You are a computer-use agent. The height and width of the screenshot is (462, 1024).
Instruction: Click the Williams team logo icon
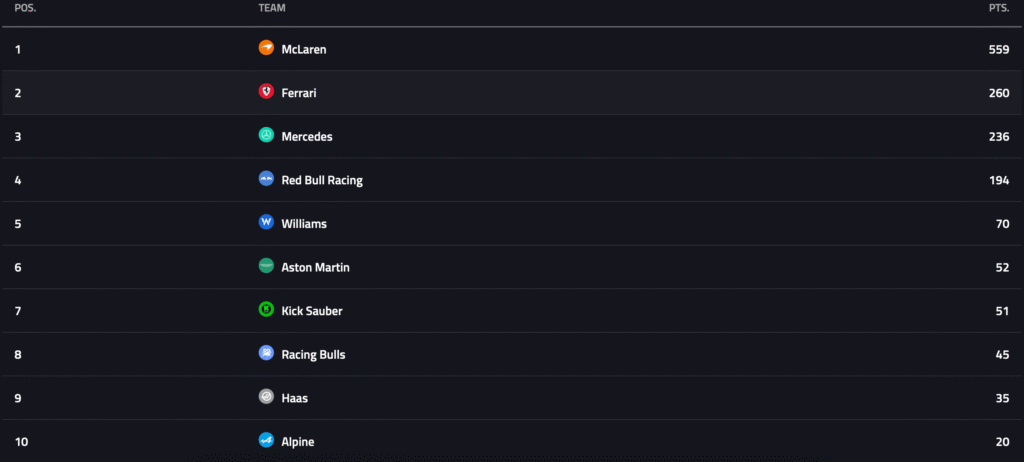point(266,223)
